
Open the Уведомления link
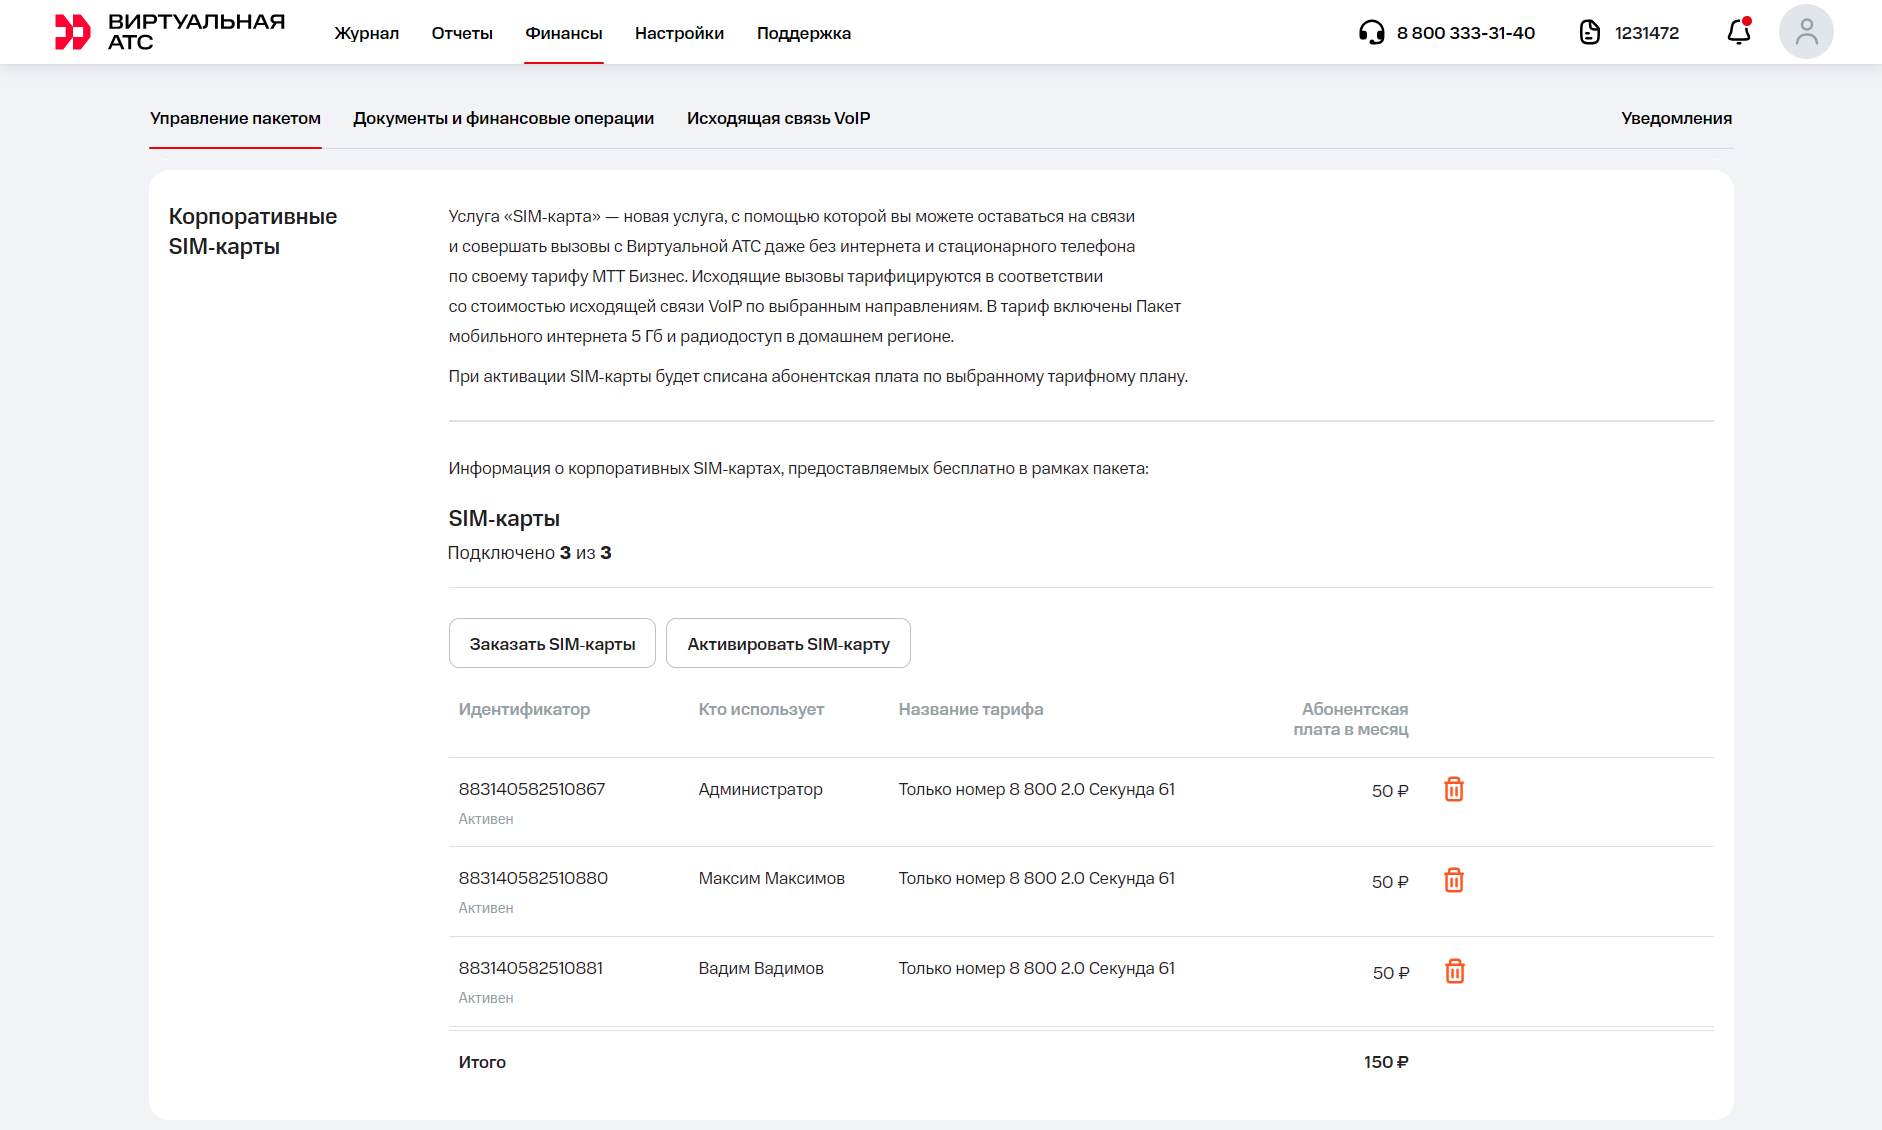1676,118
